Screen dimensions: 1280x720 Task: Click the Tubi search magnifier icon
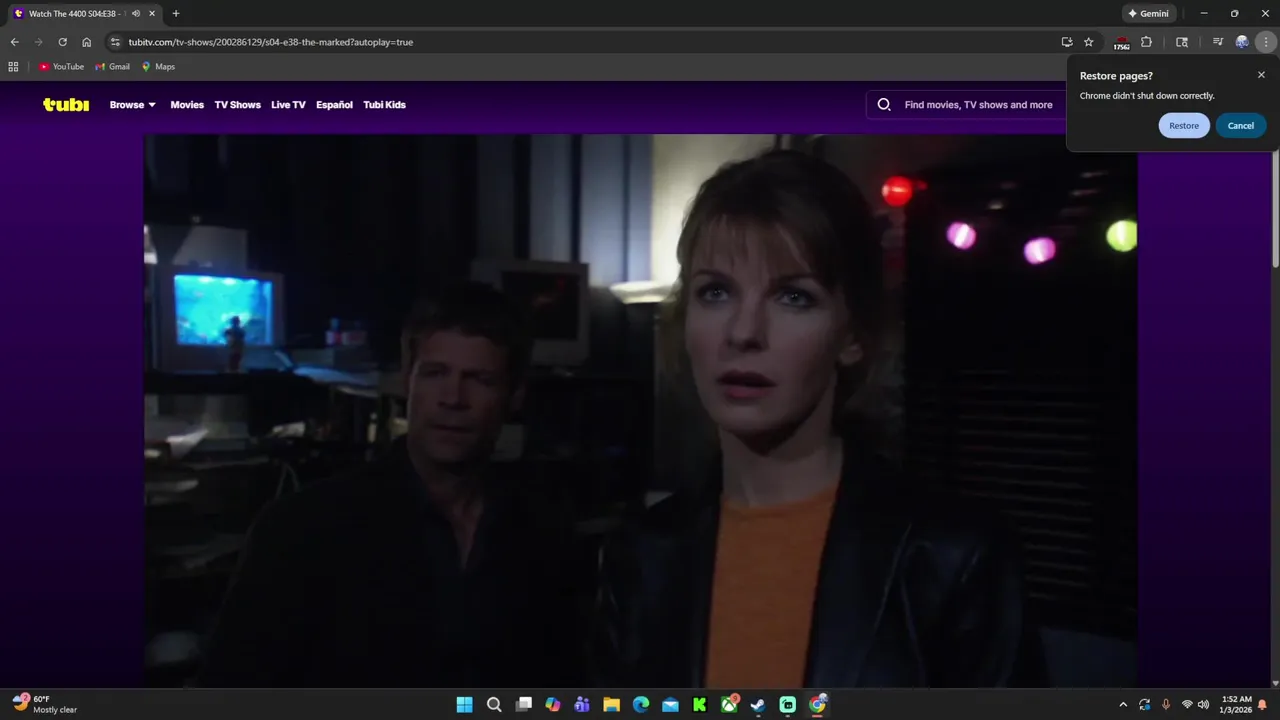point(884,104)
